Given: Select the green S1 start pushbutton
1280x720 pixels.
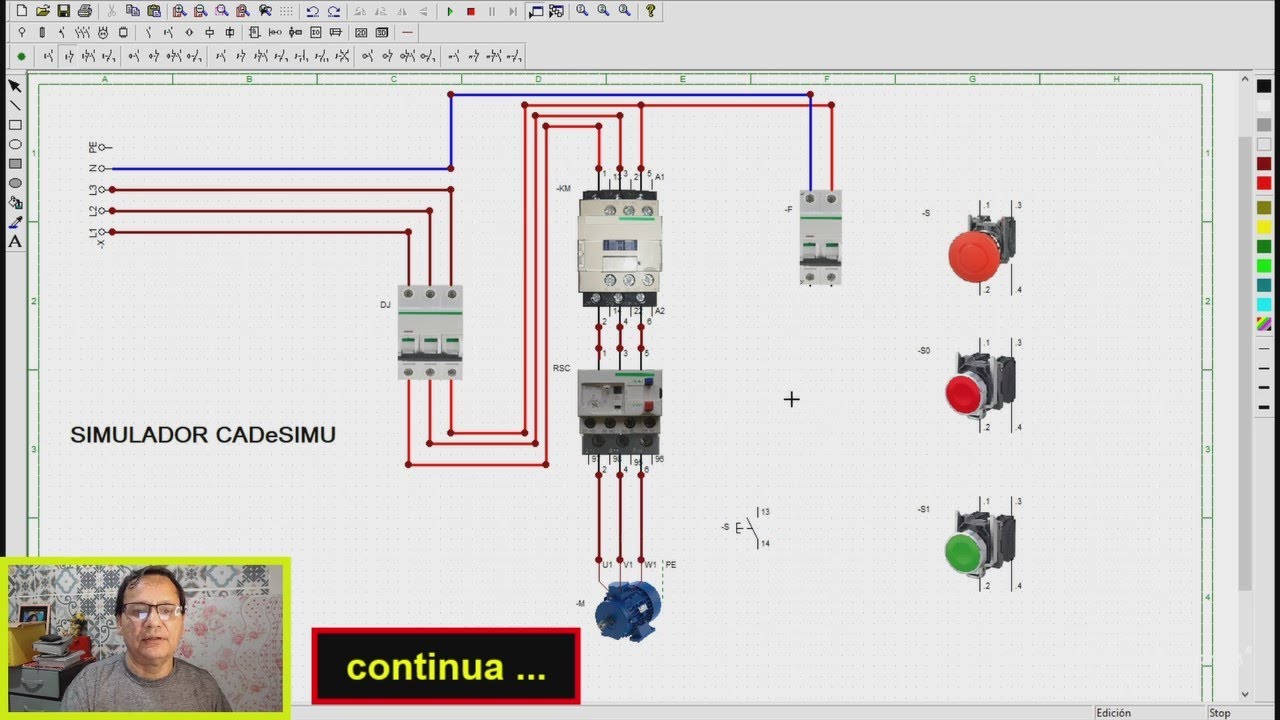Looking at the screenshot, I should [980, 544].
